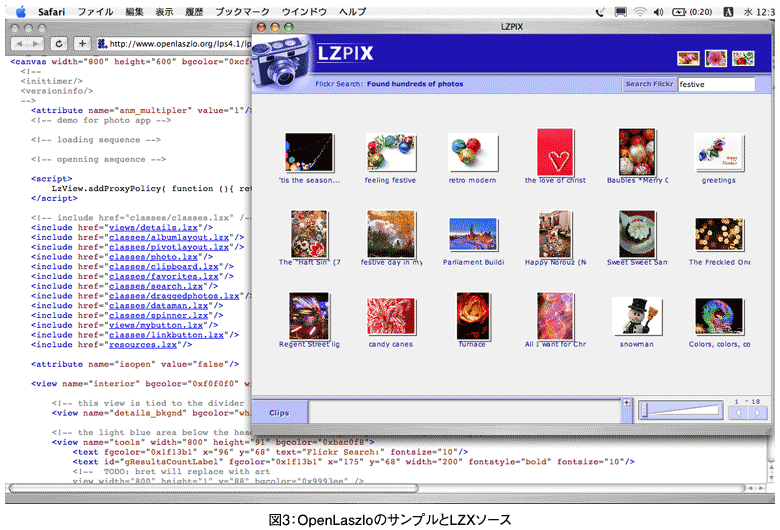The height and width of the screenshot is (530, 780).
Task: Select the middle header thumbnail in LZPIX
Action: (716, 58)
